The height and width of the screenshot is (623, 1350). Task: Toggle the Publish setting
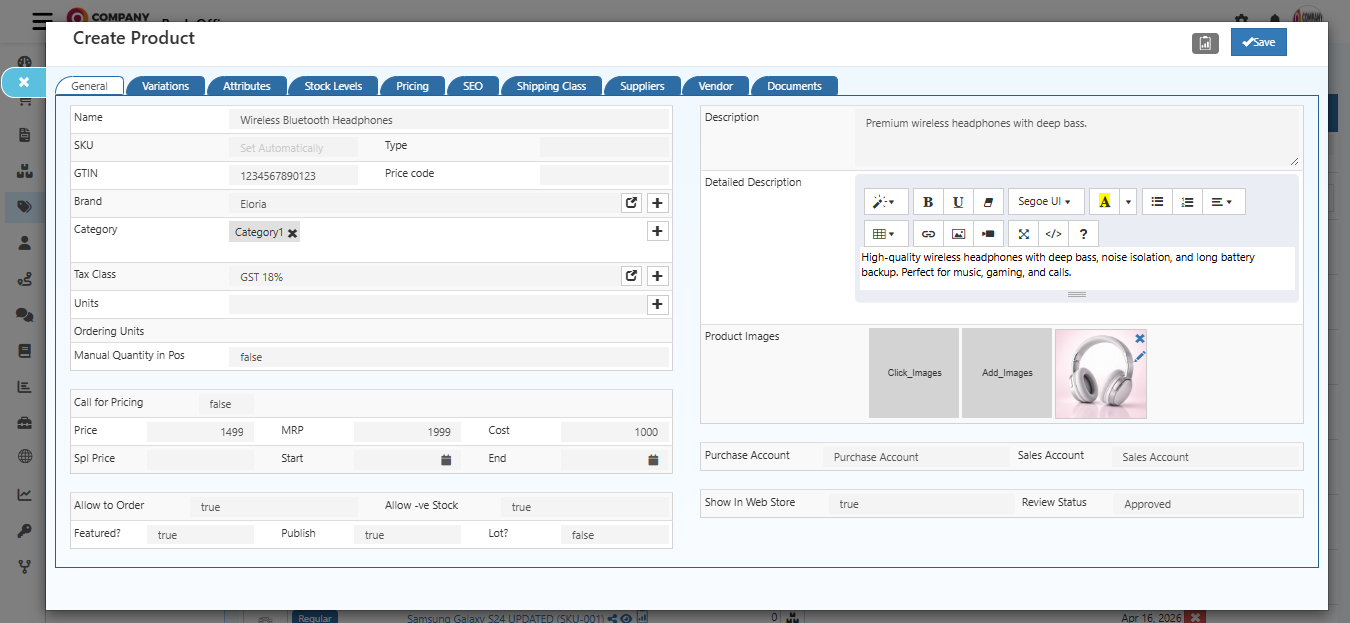407,534
